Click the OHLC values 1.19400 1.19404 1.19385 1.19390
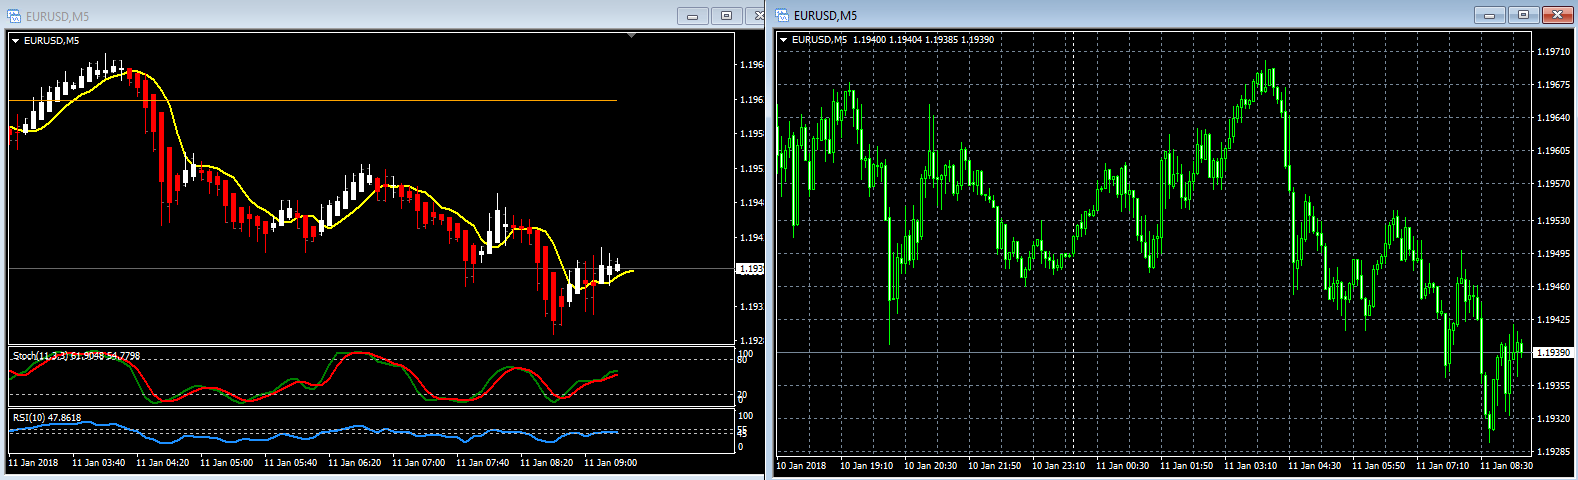Viewport: 1578px width, 480px height. (x=923, y=40)
